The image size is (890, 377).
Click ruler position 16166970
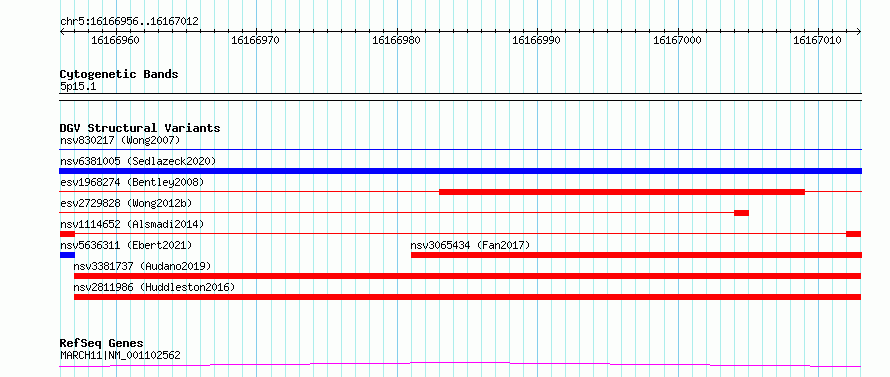tap(256, 40)
